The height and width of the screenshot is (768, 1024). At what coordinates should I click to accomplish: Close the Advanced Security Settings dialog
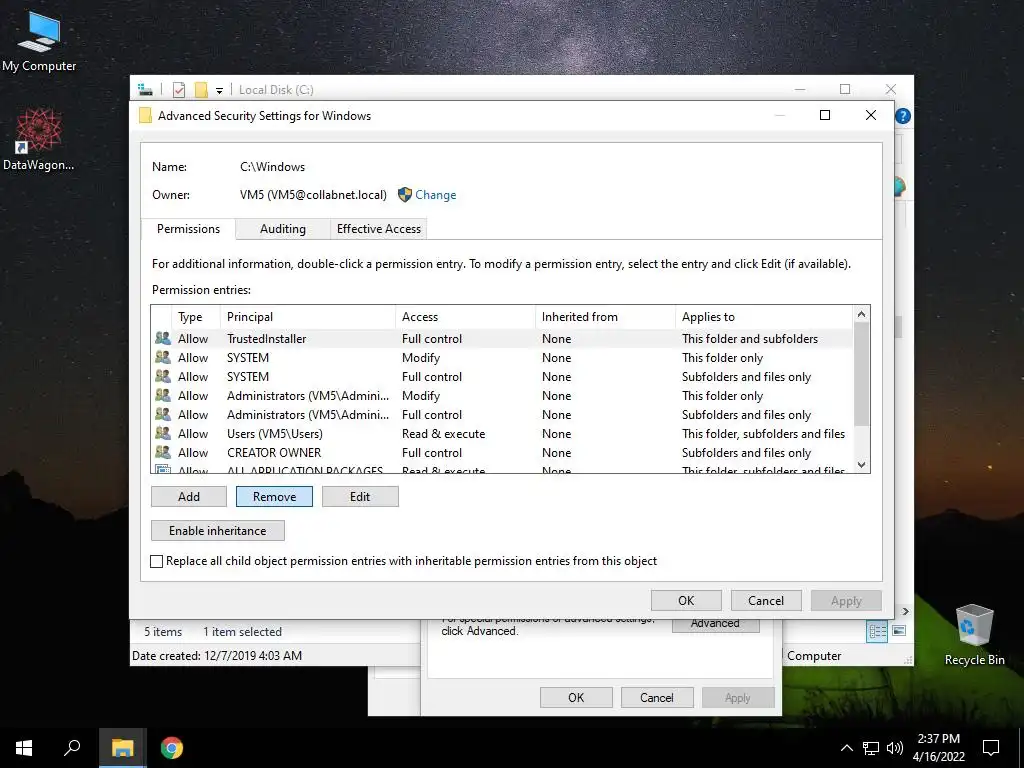coord(871,115)
